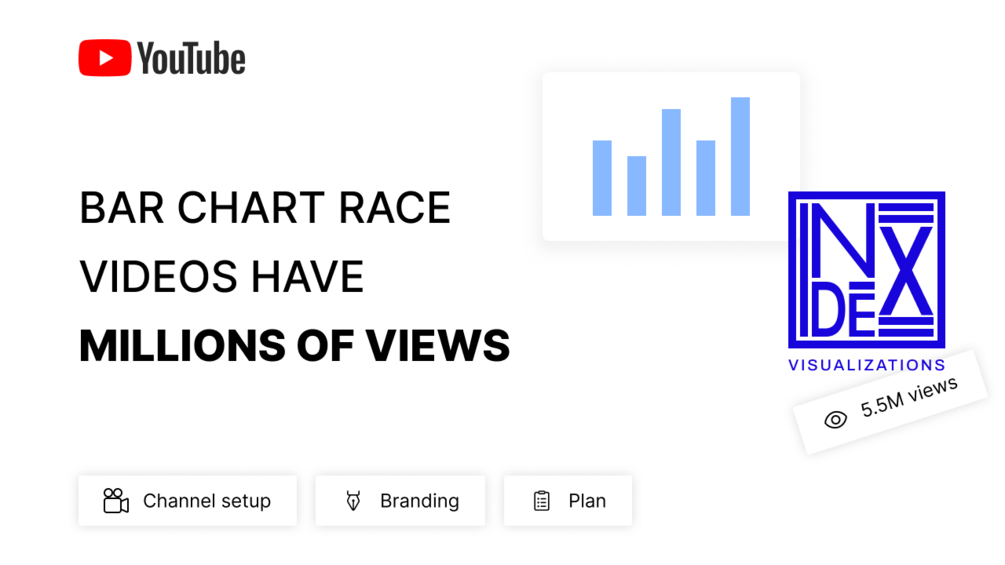
Task: Click the VISUALIZATIONS text under the logo
Action: coord(866,365)
